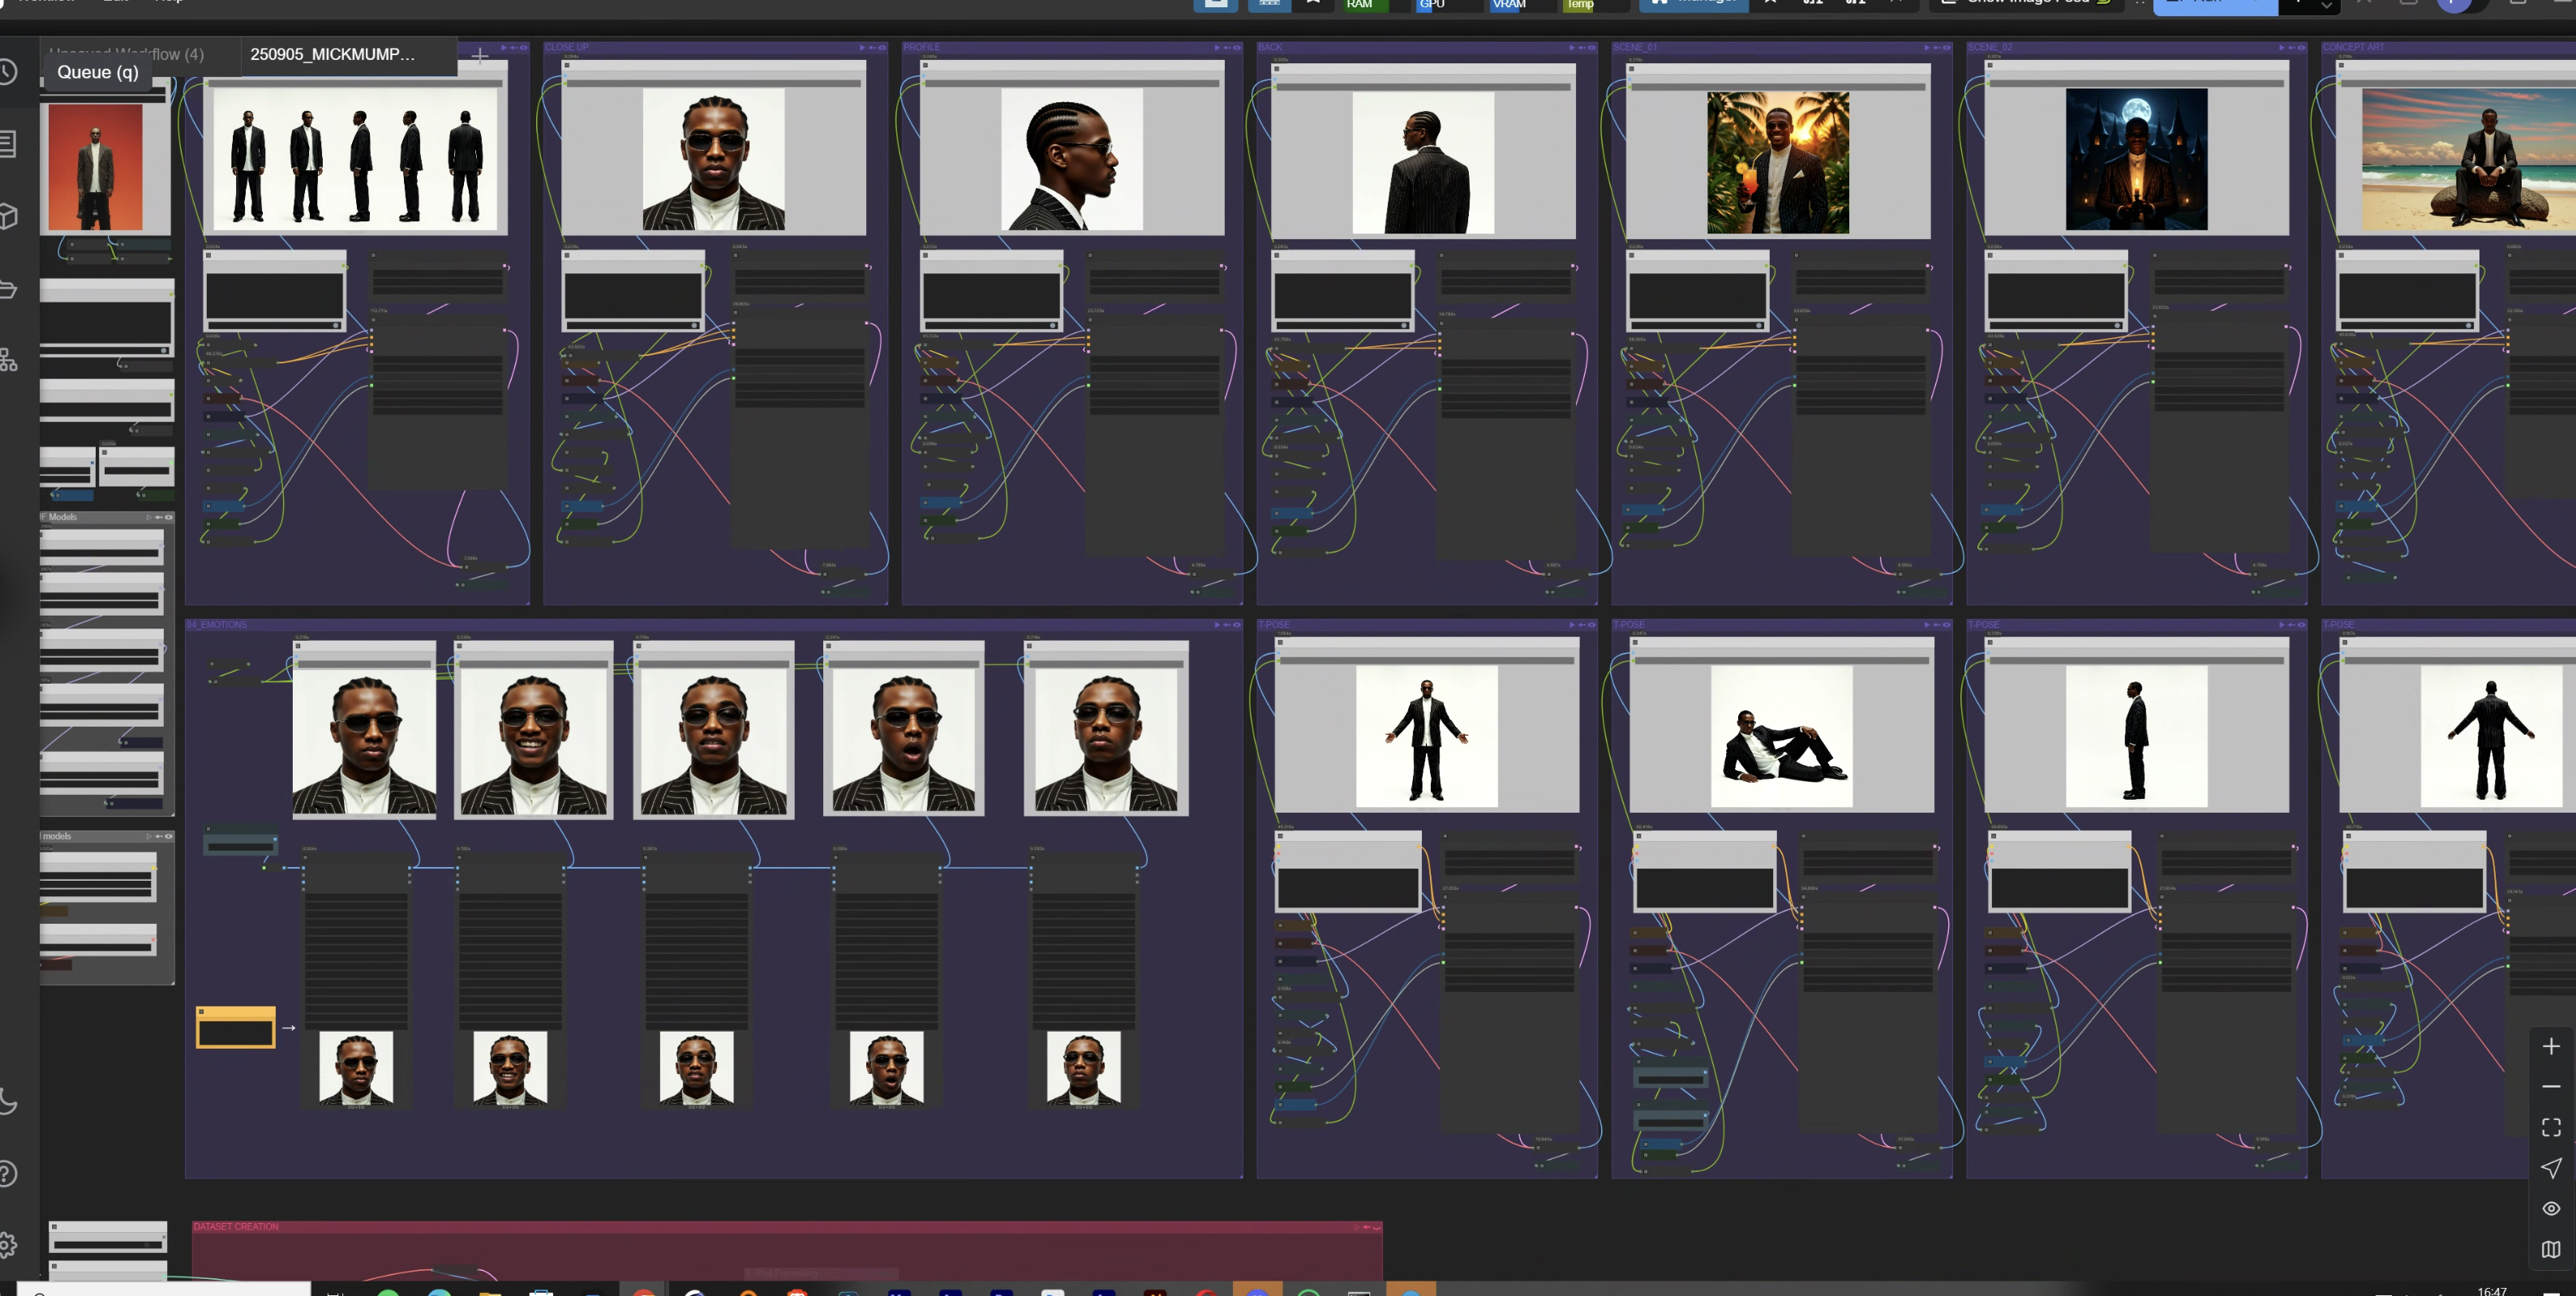The height and width of the screenshot is (1296, 2576).
Task: Toggle eye icon on the BACK group header
Action: pyautogui.click(x=1592, y=48)
